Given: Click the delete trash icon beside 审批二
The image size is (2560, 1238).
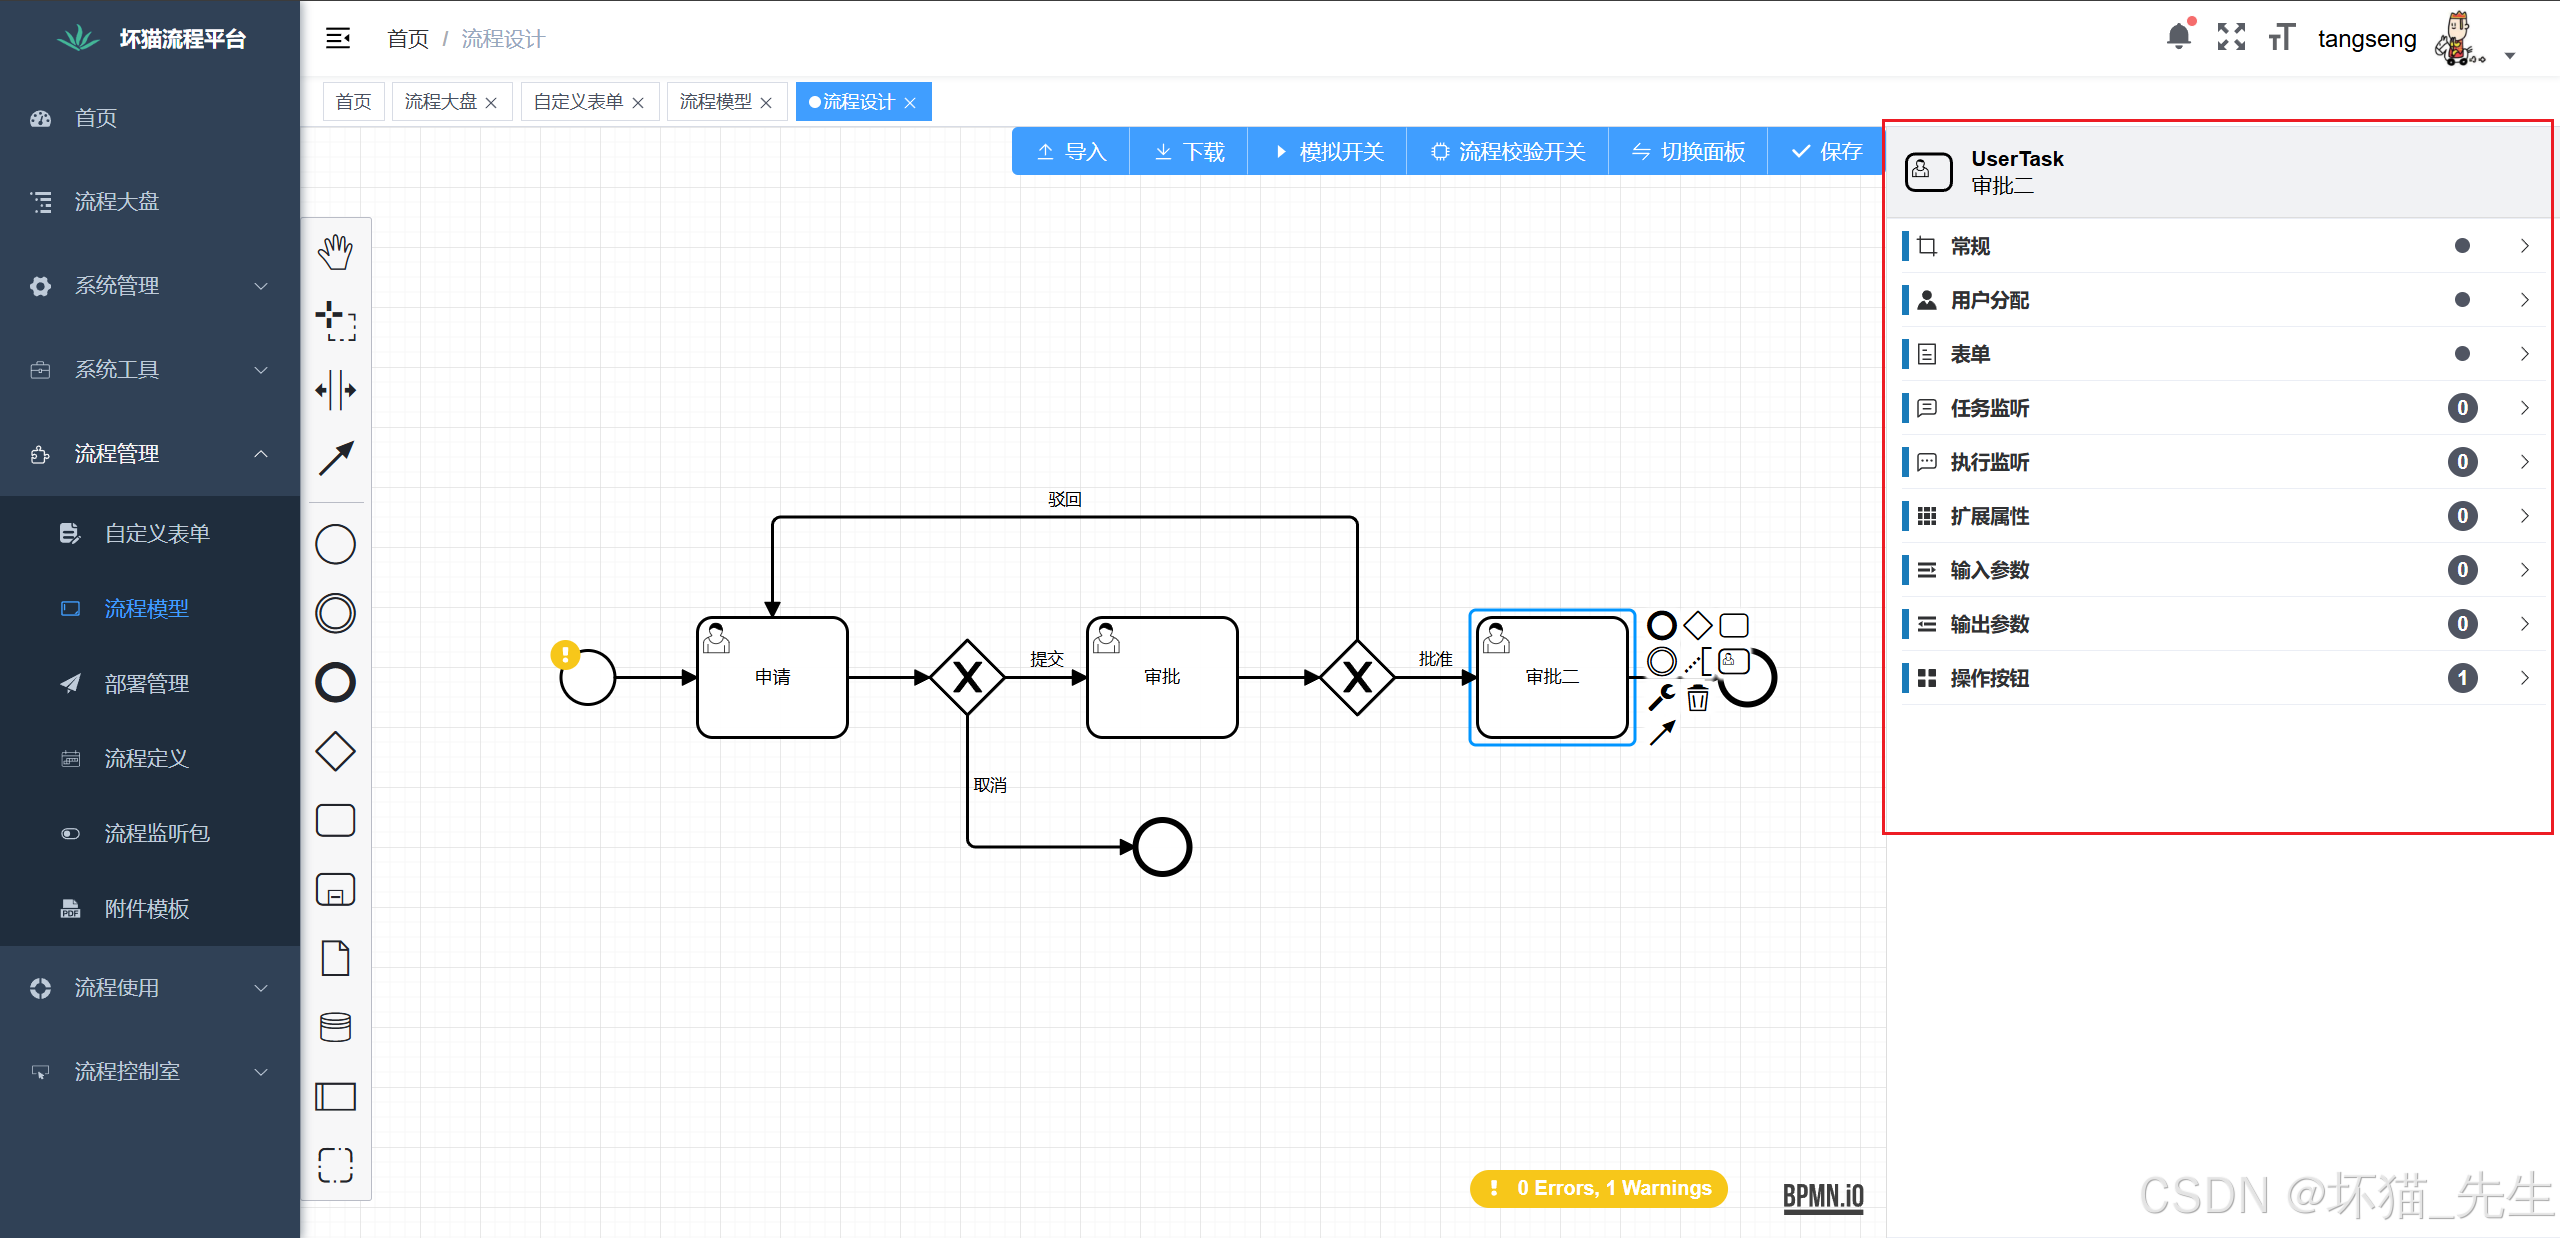Looking at the screenshot, I should coord(1698,698).
